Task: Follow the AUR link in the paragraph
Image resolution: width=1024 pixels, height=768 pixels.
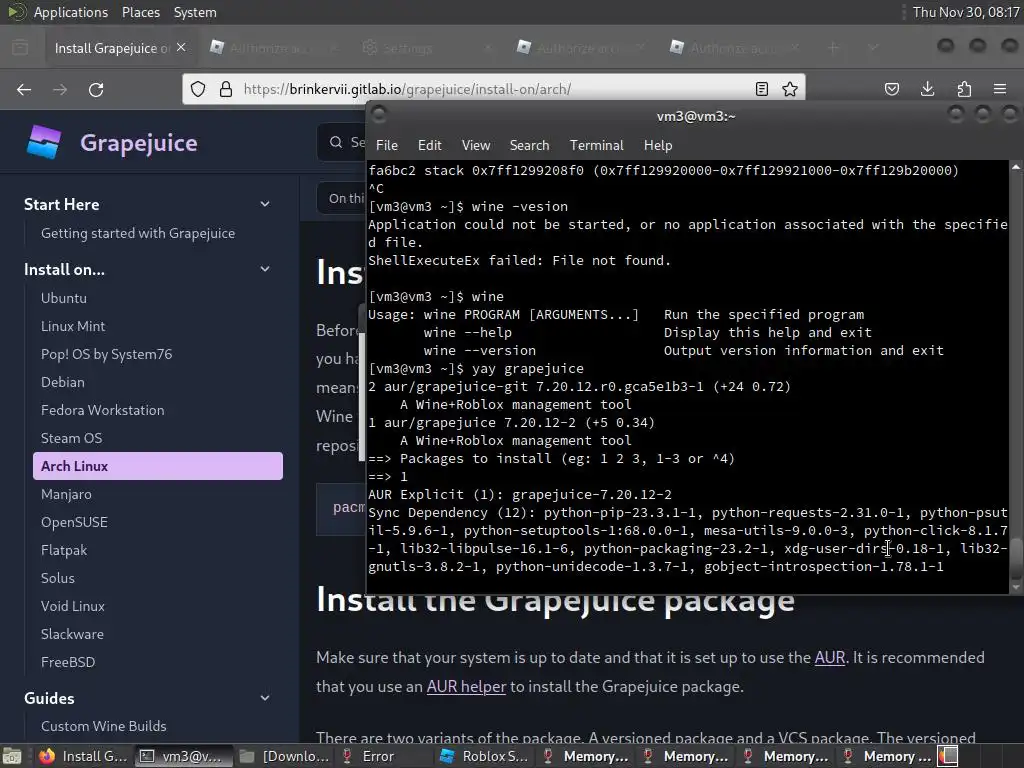Action: point(830,658)
